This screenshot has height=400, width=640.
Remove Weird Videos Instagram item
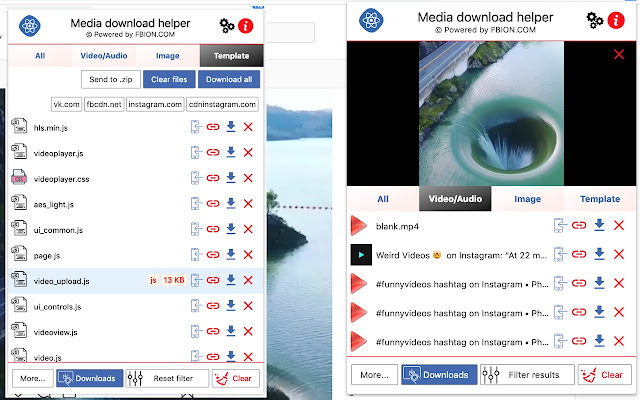(619, 254)
